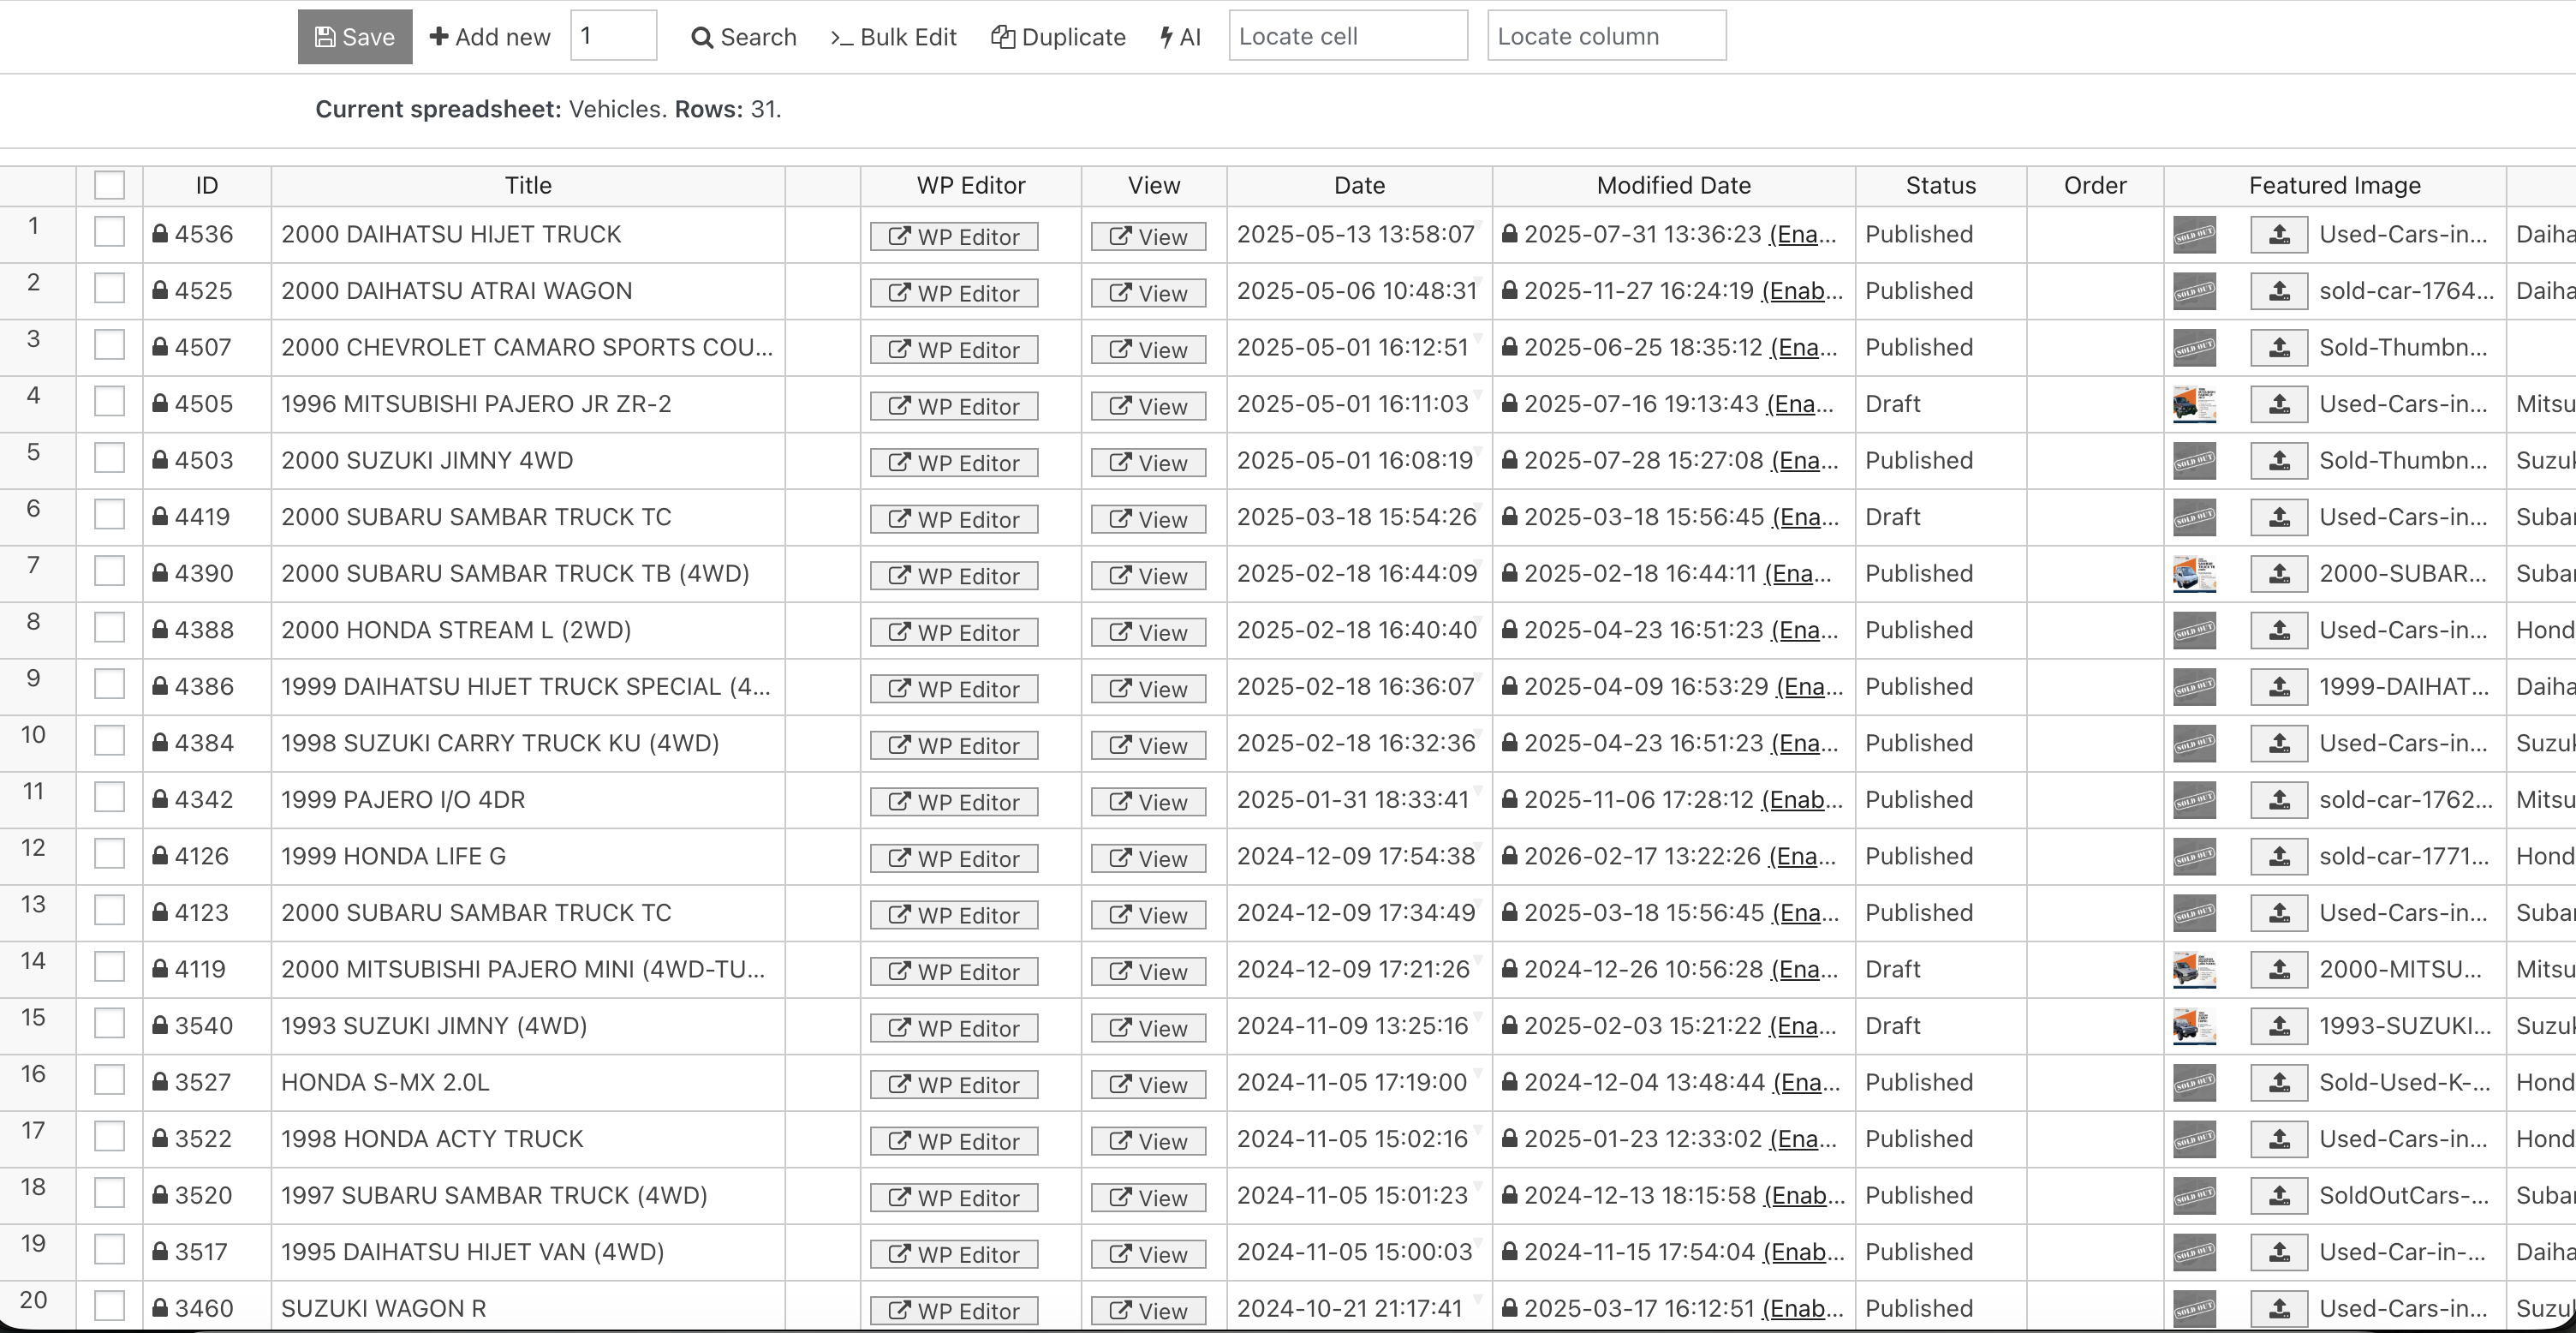Click the Locate cell input field
Image resolution: width=2576 pixels, height=1333 pixels.
[1347, 37]
